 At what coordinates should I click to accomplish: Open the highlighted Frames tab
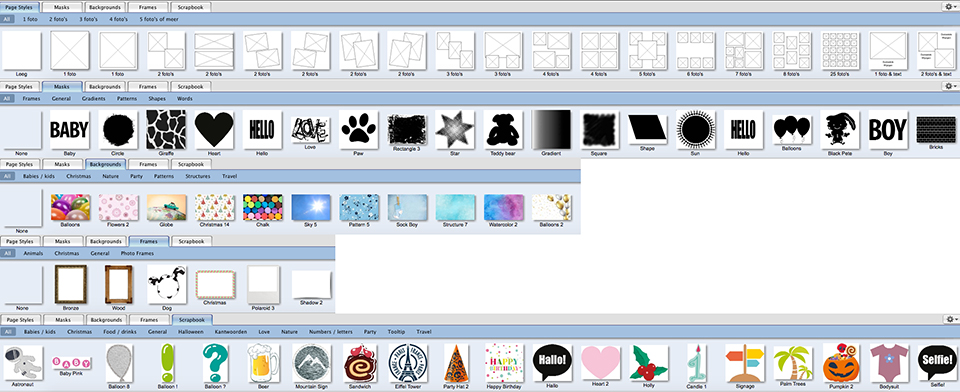coord(149,241)
